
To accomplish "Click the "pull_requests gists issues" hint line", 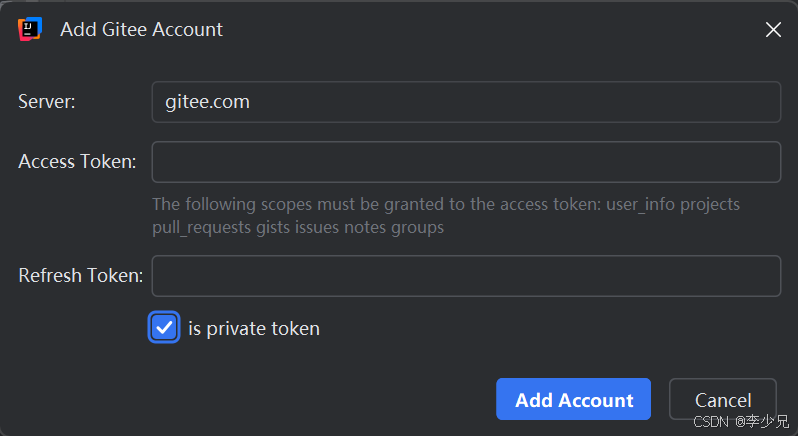I will point(297,227).
